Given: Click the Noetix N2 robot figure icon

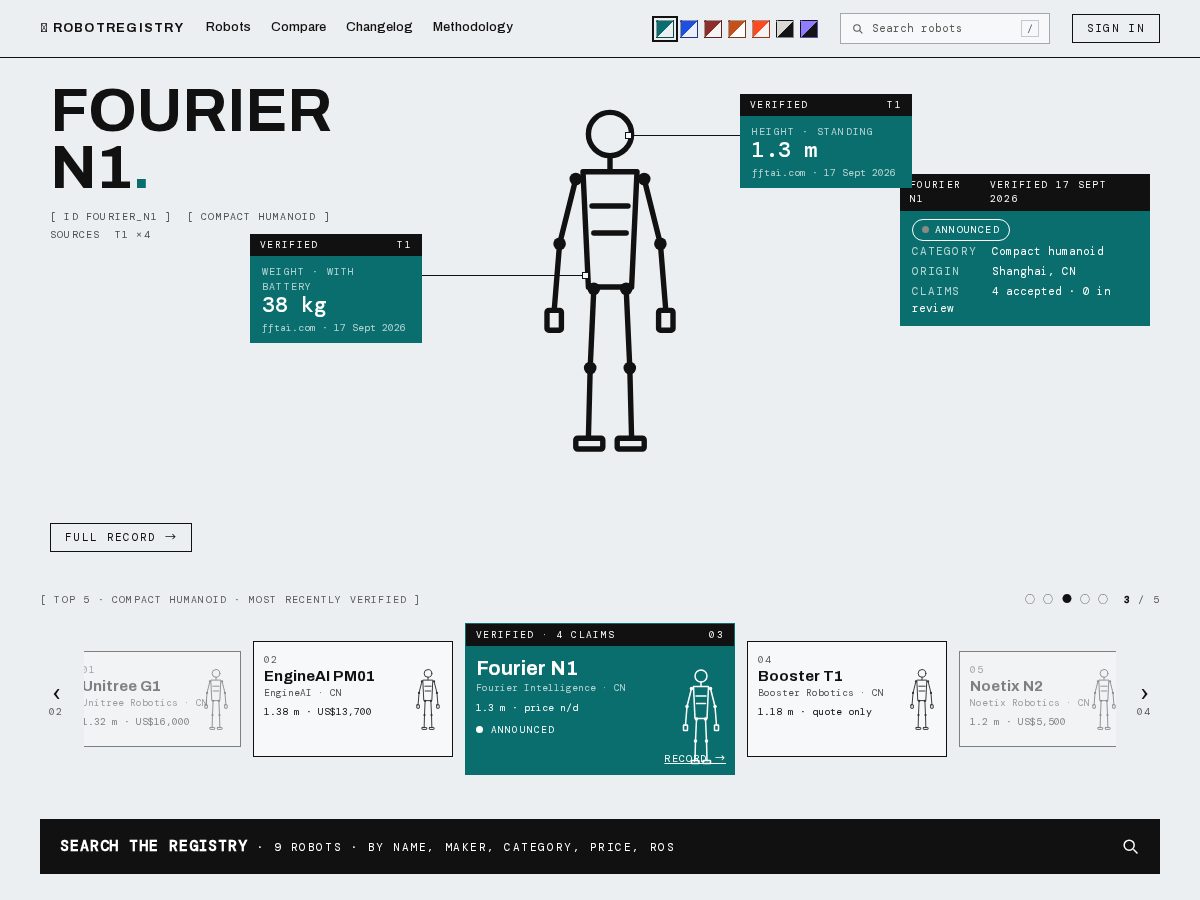Looking at the screenshot, I should click(1104, 699).
